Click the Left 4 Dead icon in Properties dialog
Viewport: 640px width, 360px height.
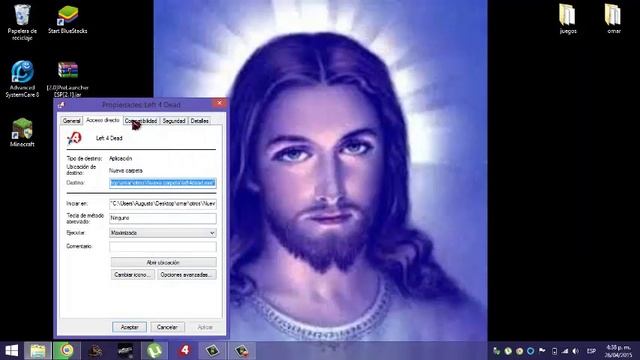tap(74, 138)
